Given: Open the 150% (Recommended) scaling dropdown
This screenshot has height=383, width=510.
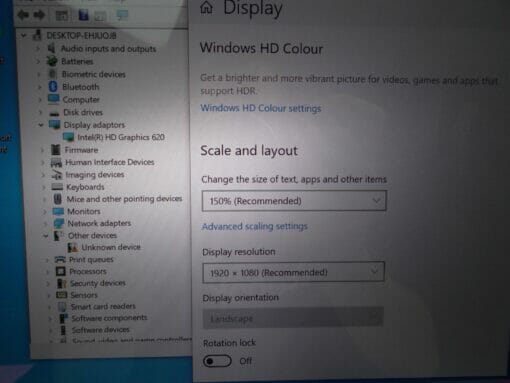Looking at the screenshot, I should tap(294, 201).
